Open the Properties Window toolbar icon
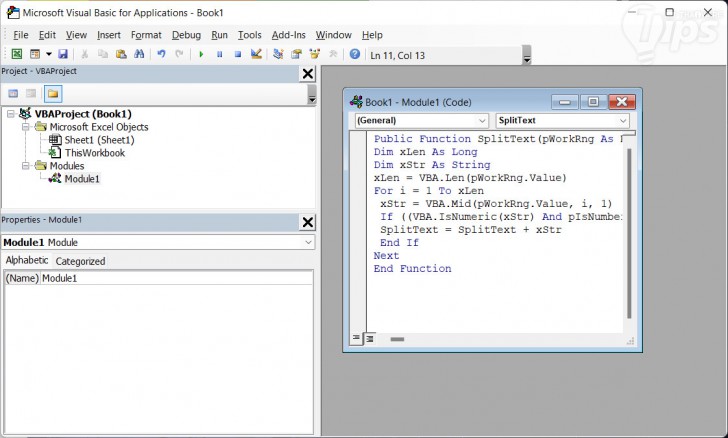The height and width of the screenshot is (438, 728). point(296,54)
